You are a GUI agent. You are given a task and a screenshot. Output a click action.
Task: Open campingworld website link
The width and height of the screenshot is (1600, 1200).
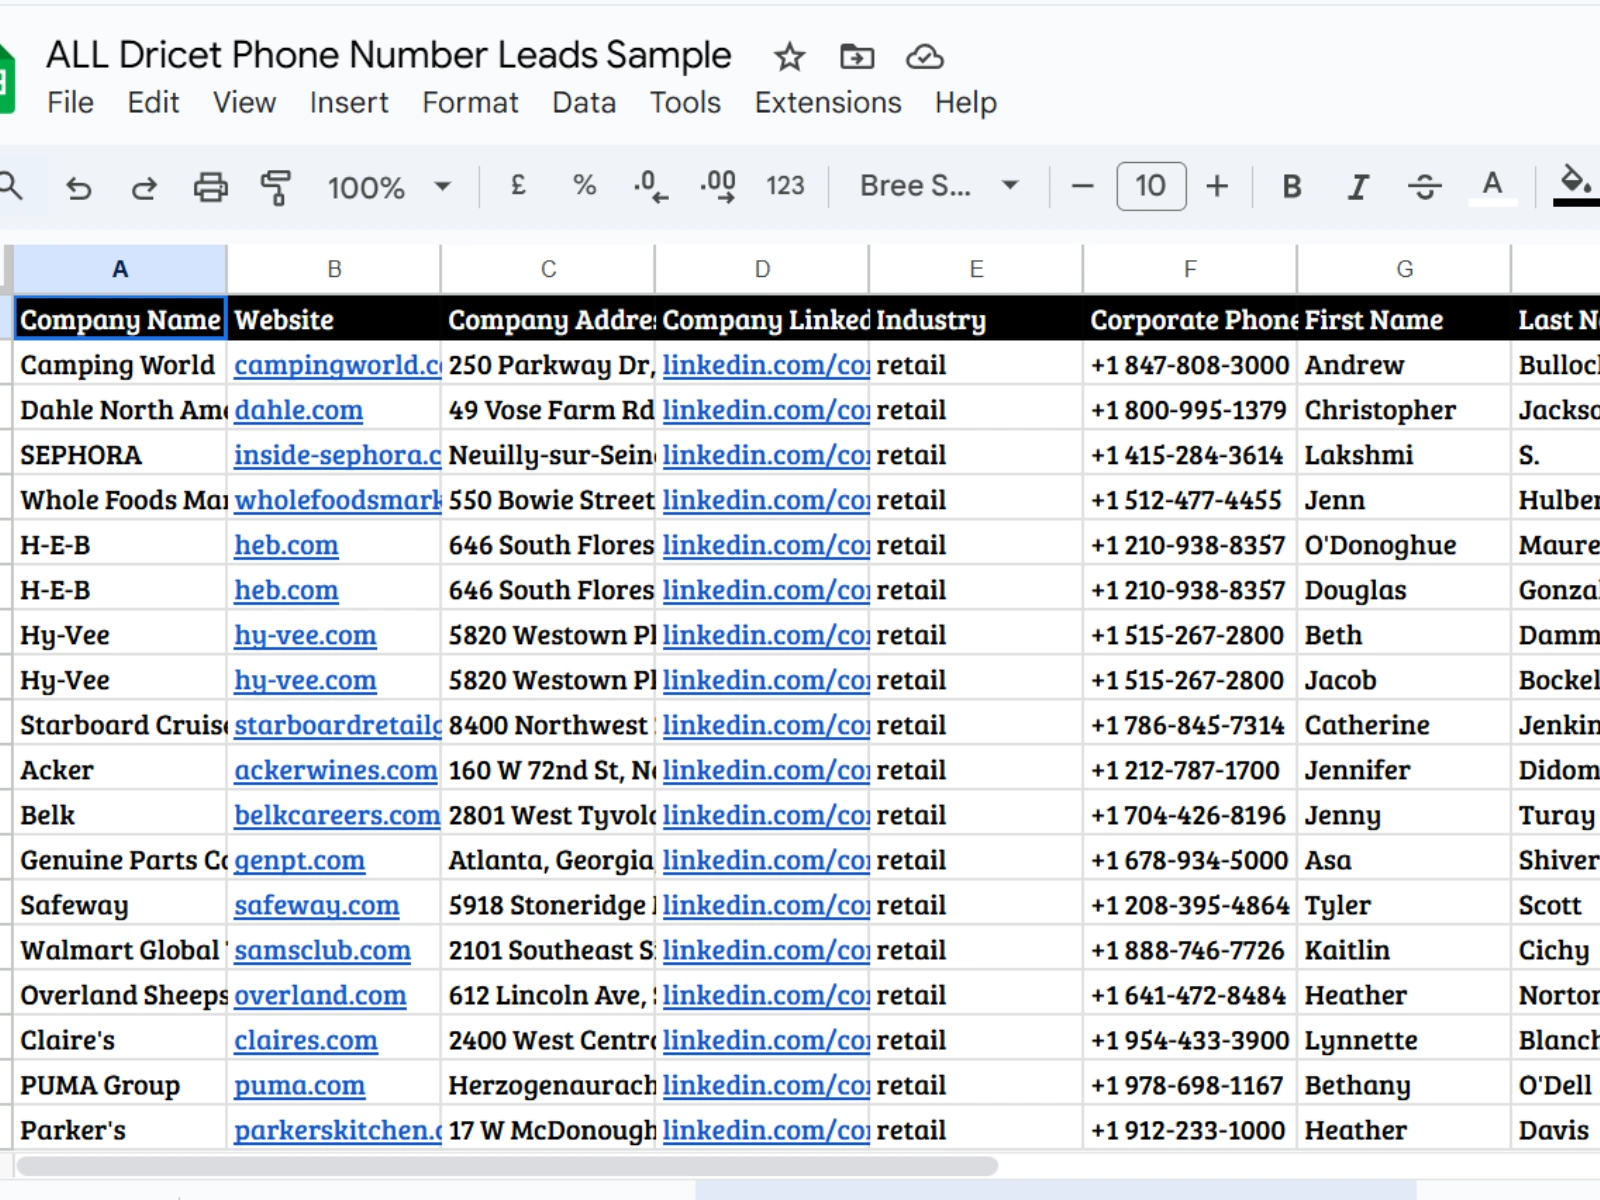coord(337,366)
